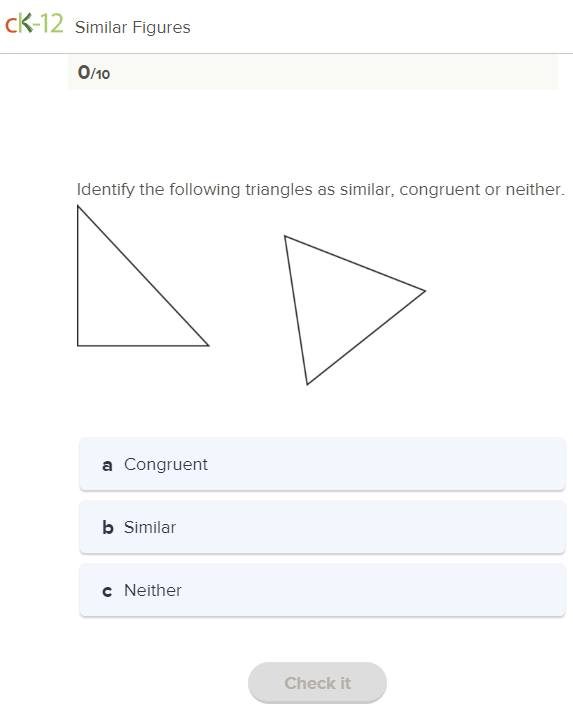
Task: Click the letter c option label
Action: (x=107, y=591)
